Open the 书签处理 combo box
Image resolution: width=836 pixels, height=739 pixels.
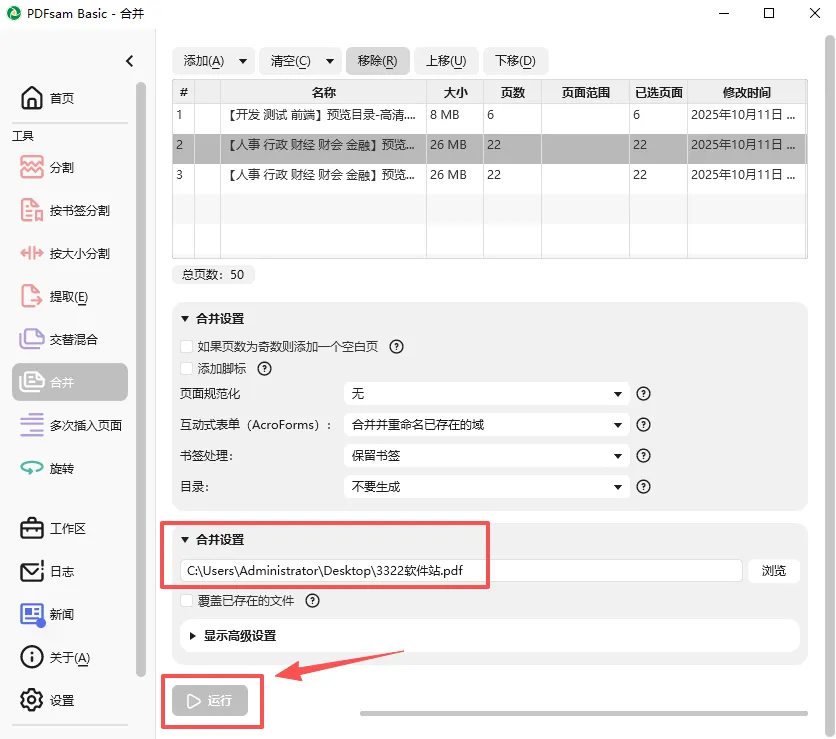(486, 455)
